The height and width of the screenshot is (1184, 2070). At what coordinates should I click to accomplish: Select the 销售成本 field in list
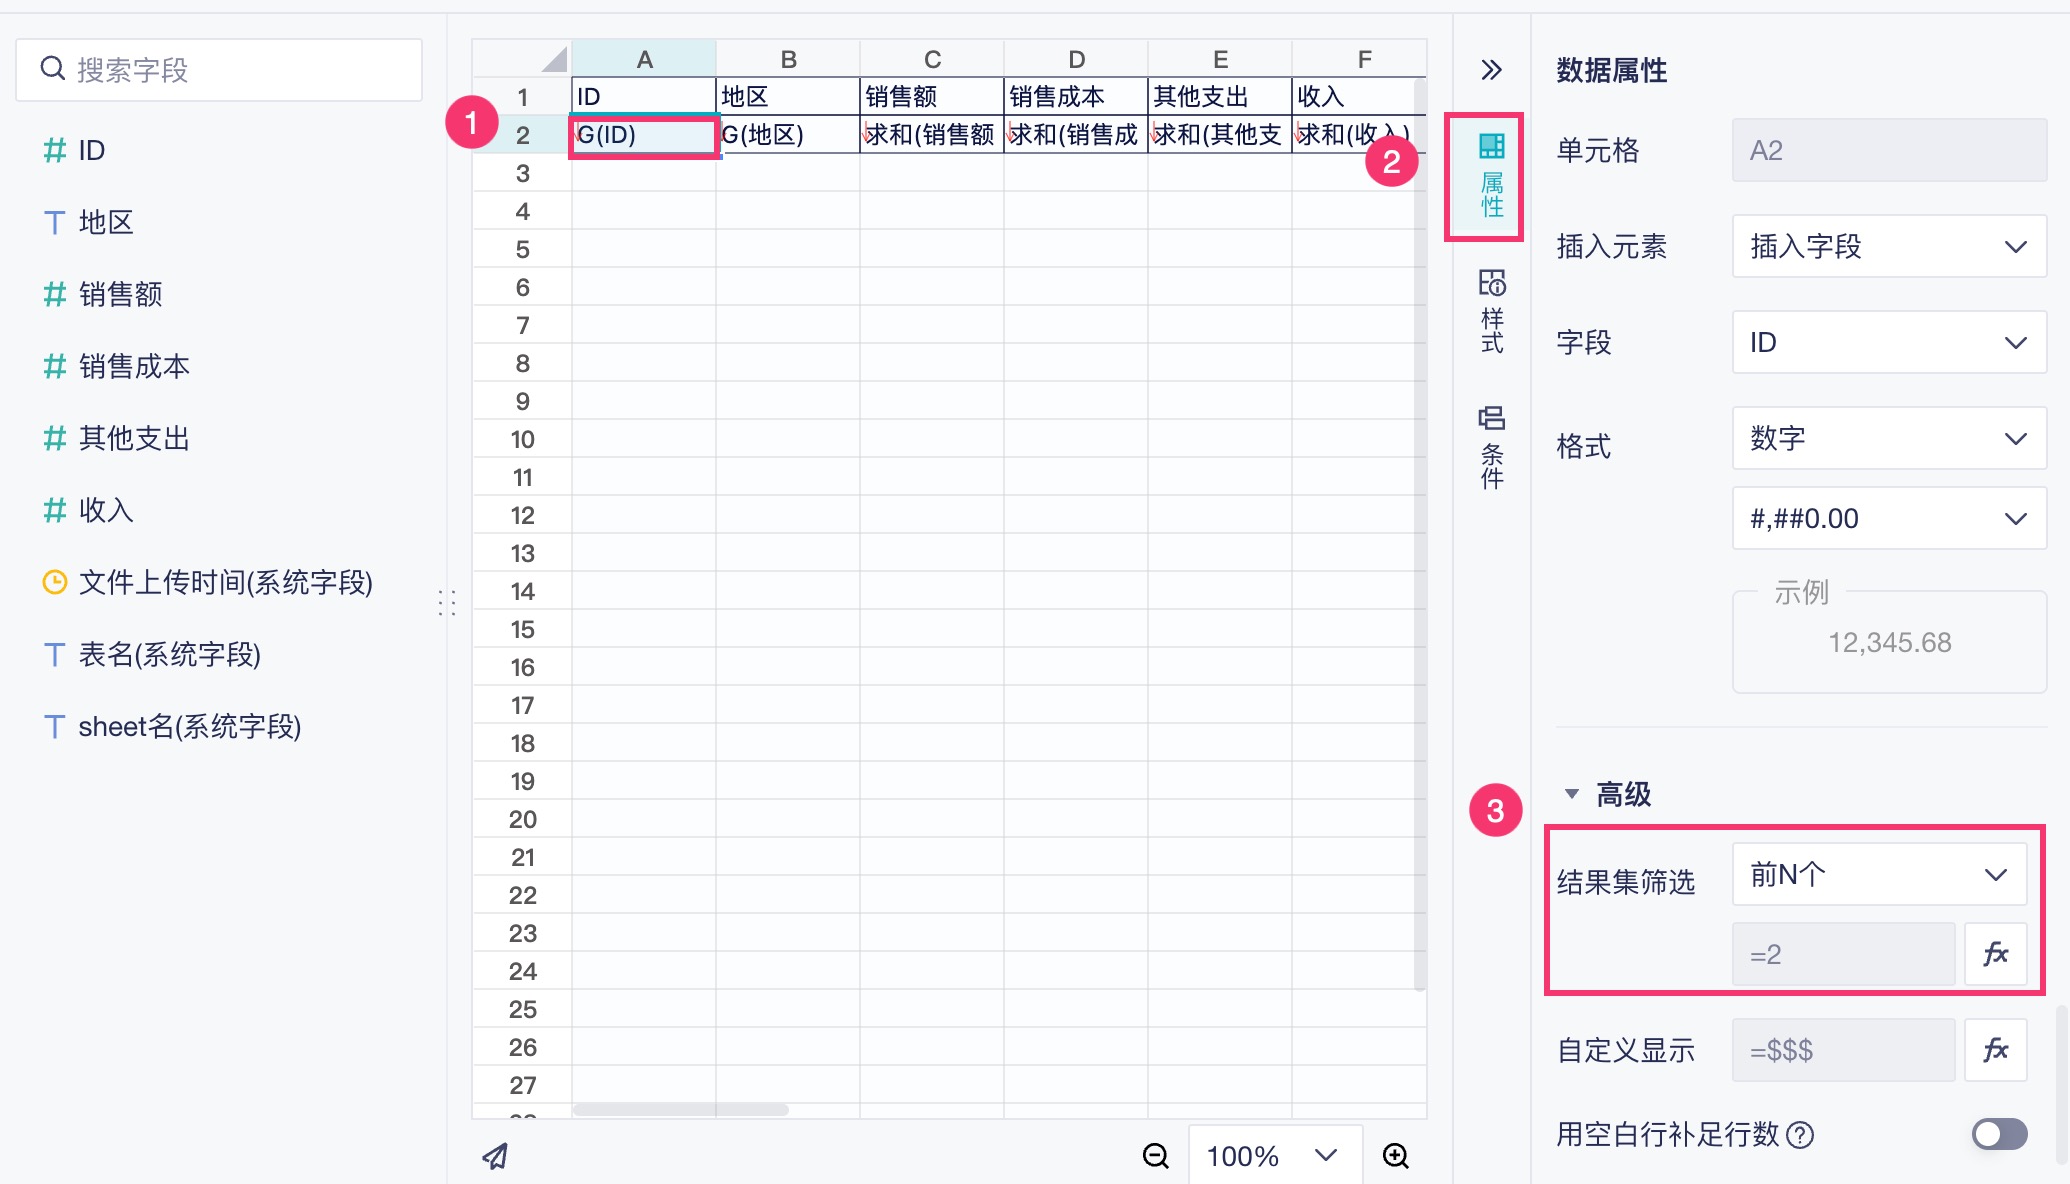tap(134, 366)
